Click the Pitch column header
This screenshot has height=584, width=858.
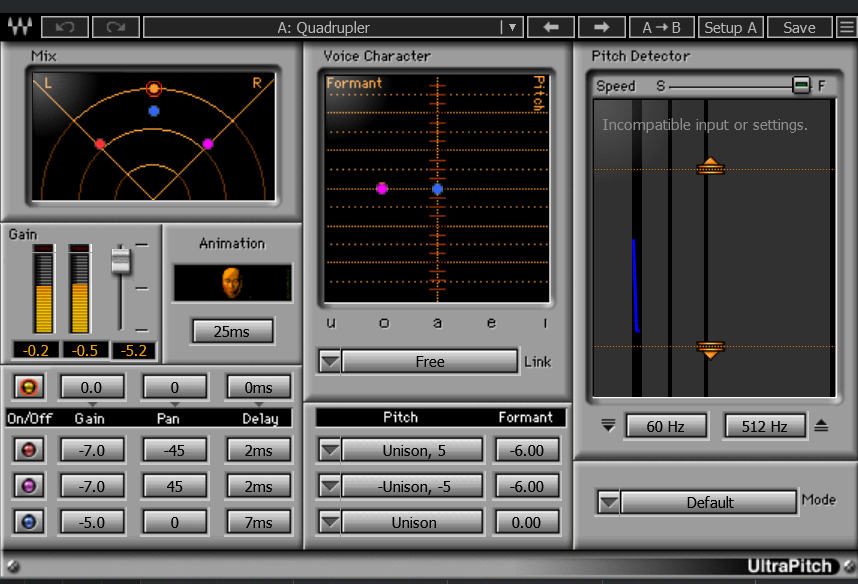(401, 417)
